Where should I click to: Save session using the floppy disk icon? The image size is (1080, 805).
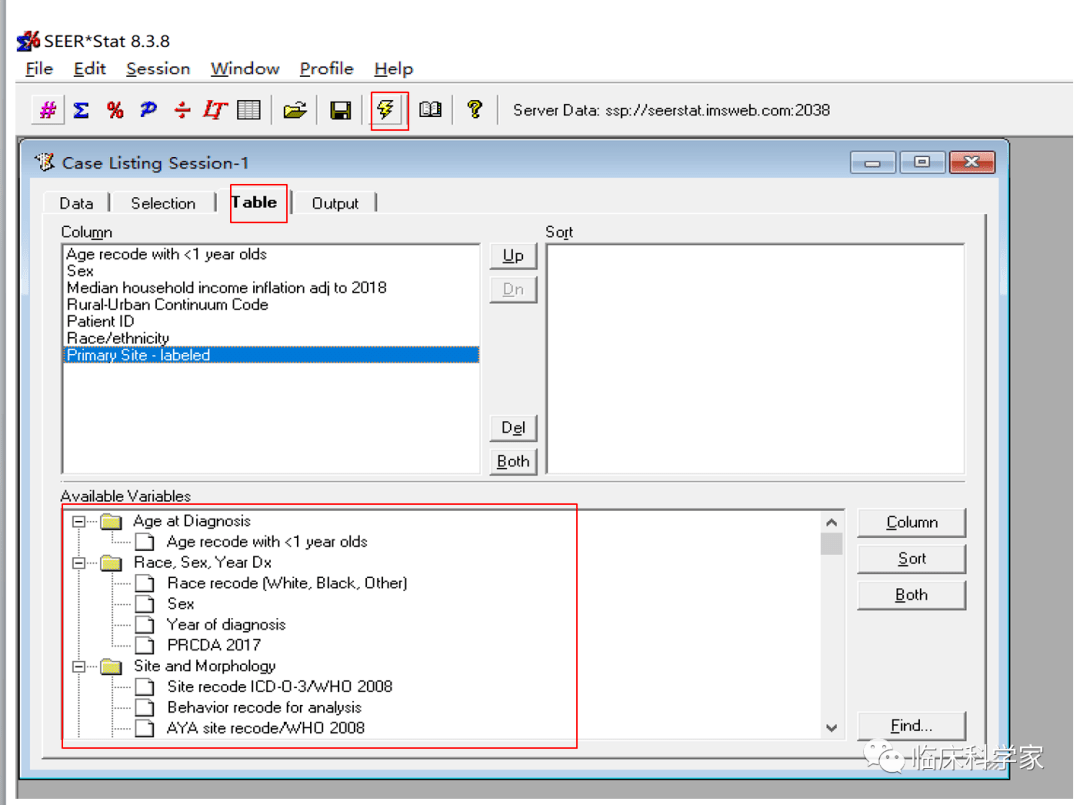(x=341, y=110)
